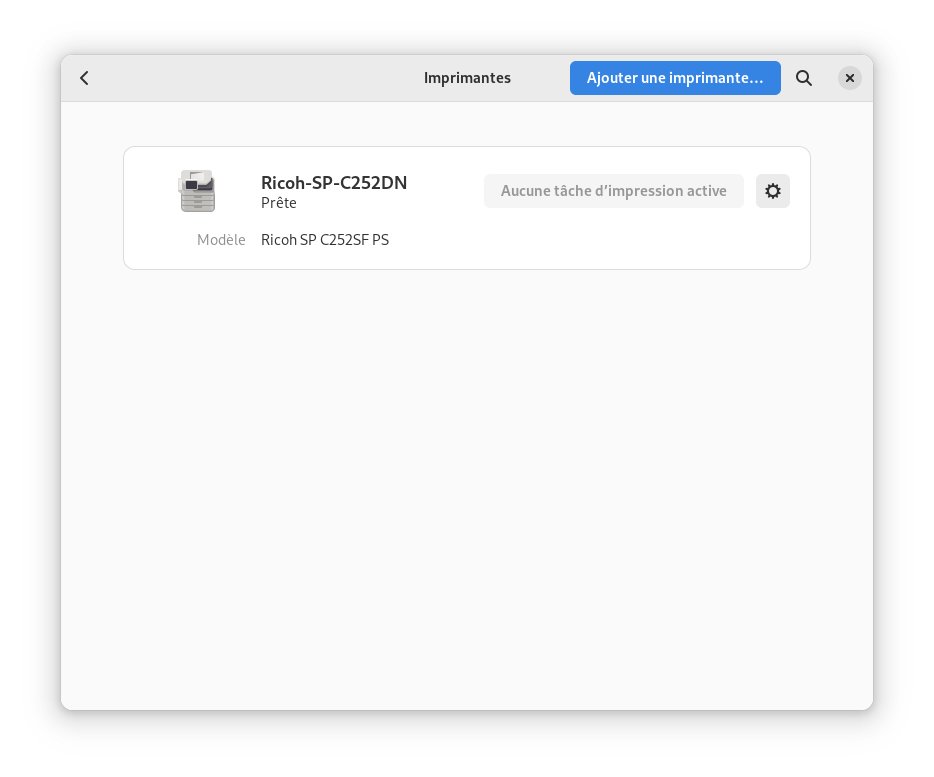The height and width of the screenshot is (777, 934).
Task: Click card space between printer name and jobs button
Action: pos(446,191)
